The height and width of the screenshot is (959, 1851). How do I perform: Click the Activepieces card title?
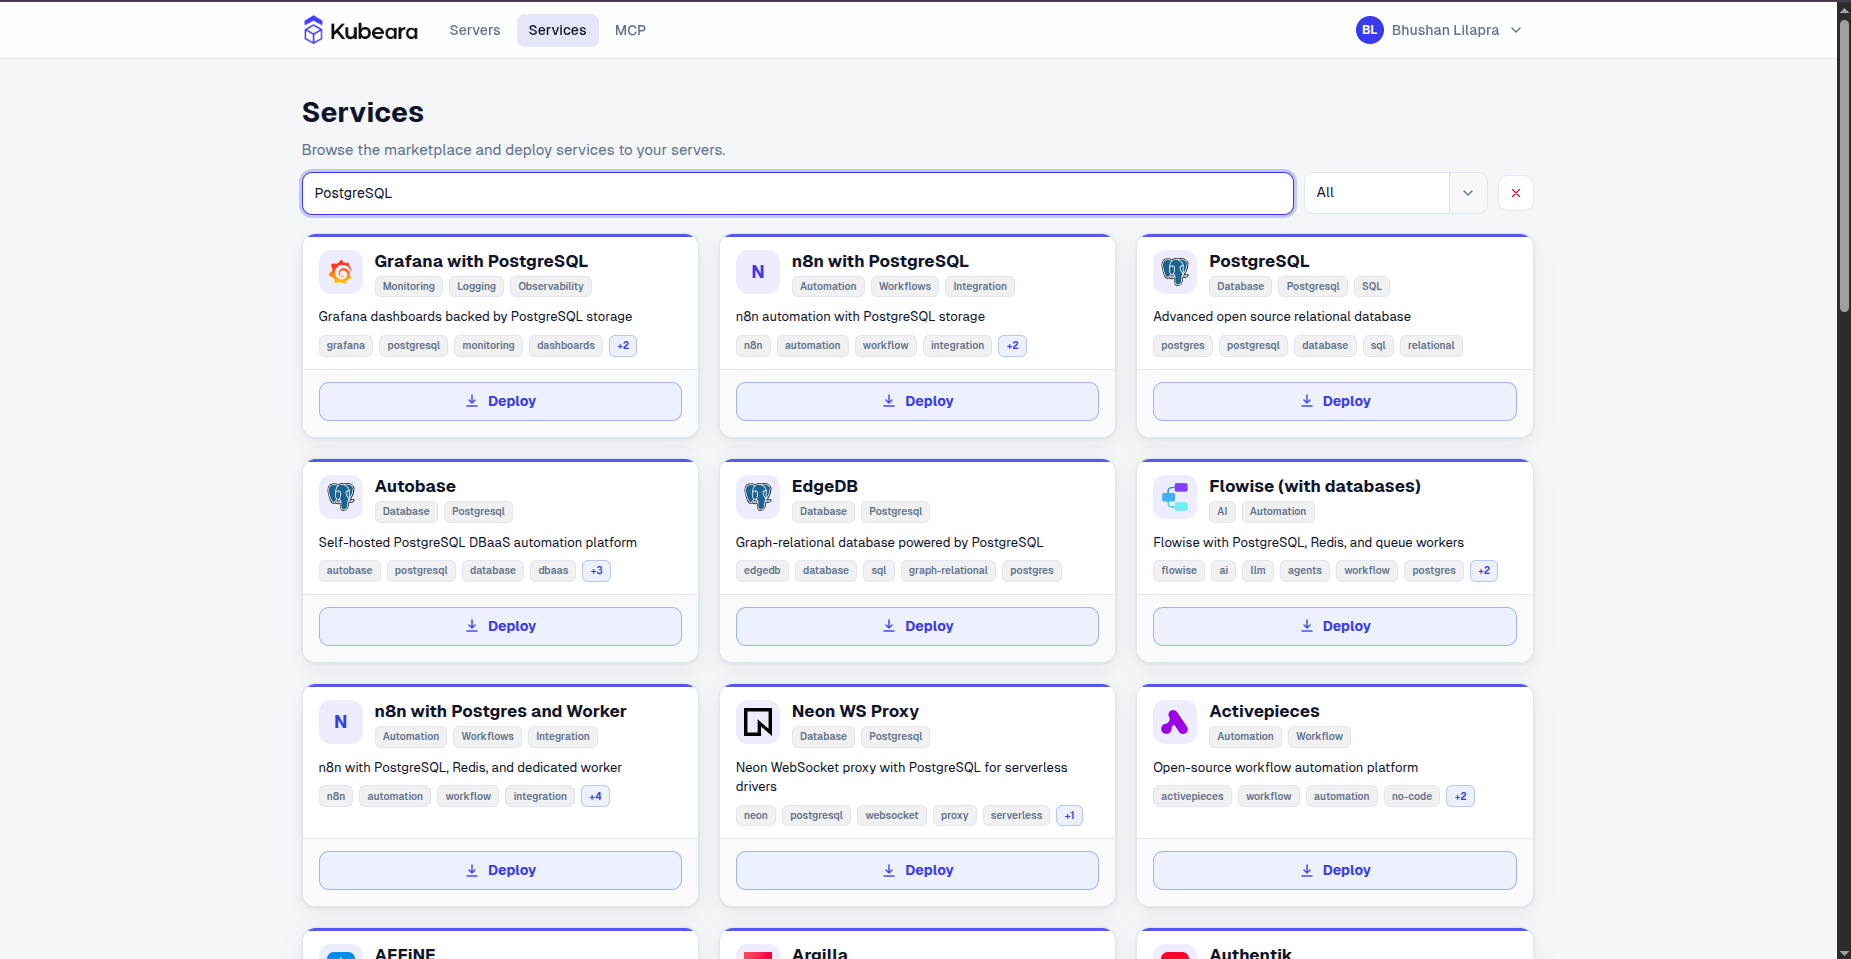tap(1264, 711)
